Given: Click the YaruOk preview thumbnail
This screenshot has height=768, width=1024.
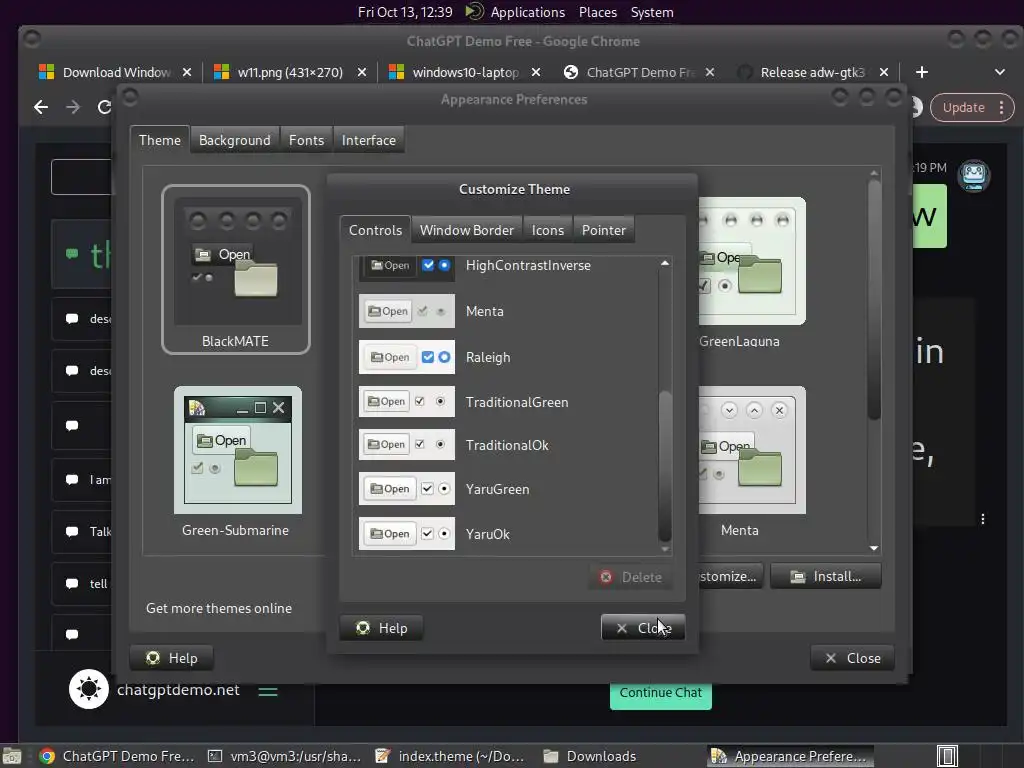Looking at the screenshot, I should coord(407,534).
